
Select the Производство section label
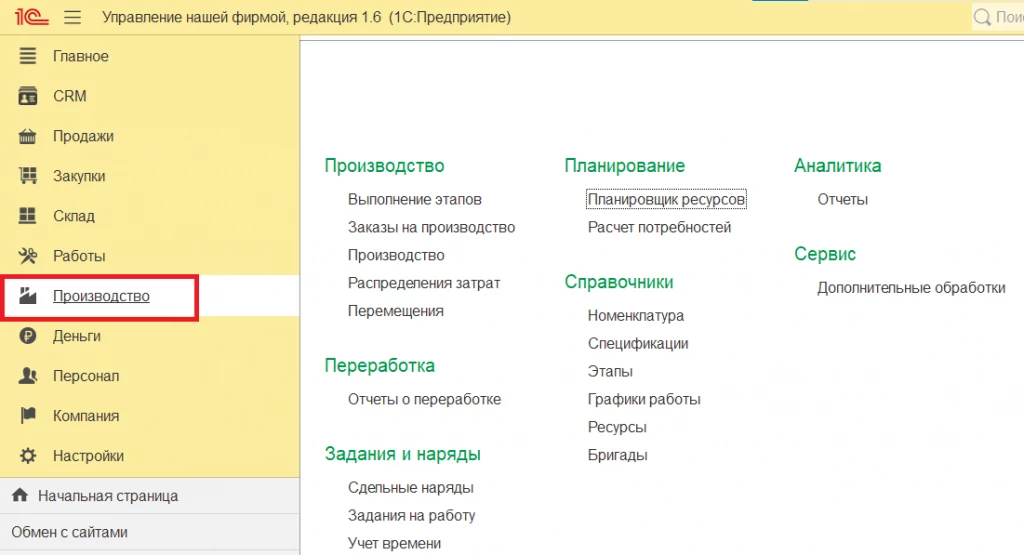click(x=101, y=296)
